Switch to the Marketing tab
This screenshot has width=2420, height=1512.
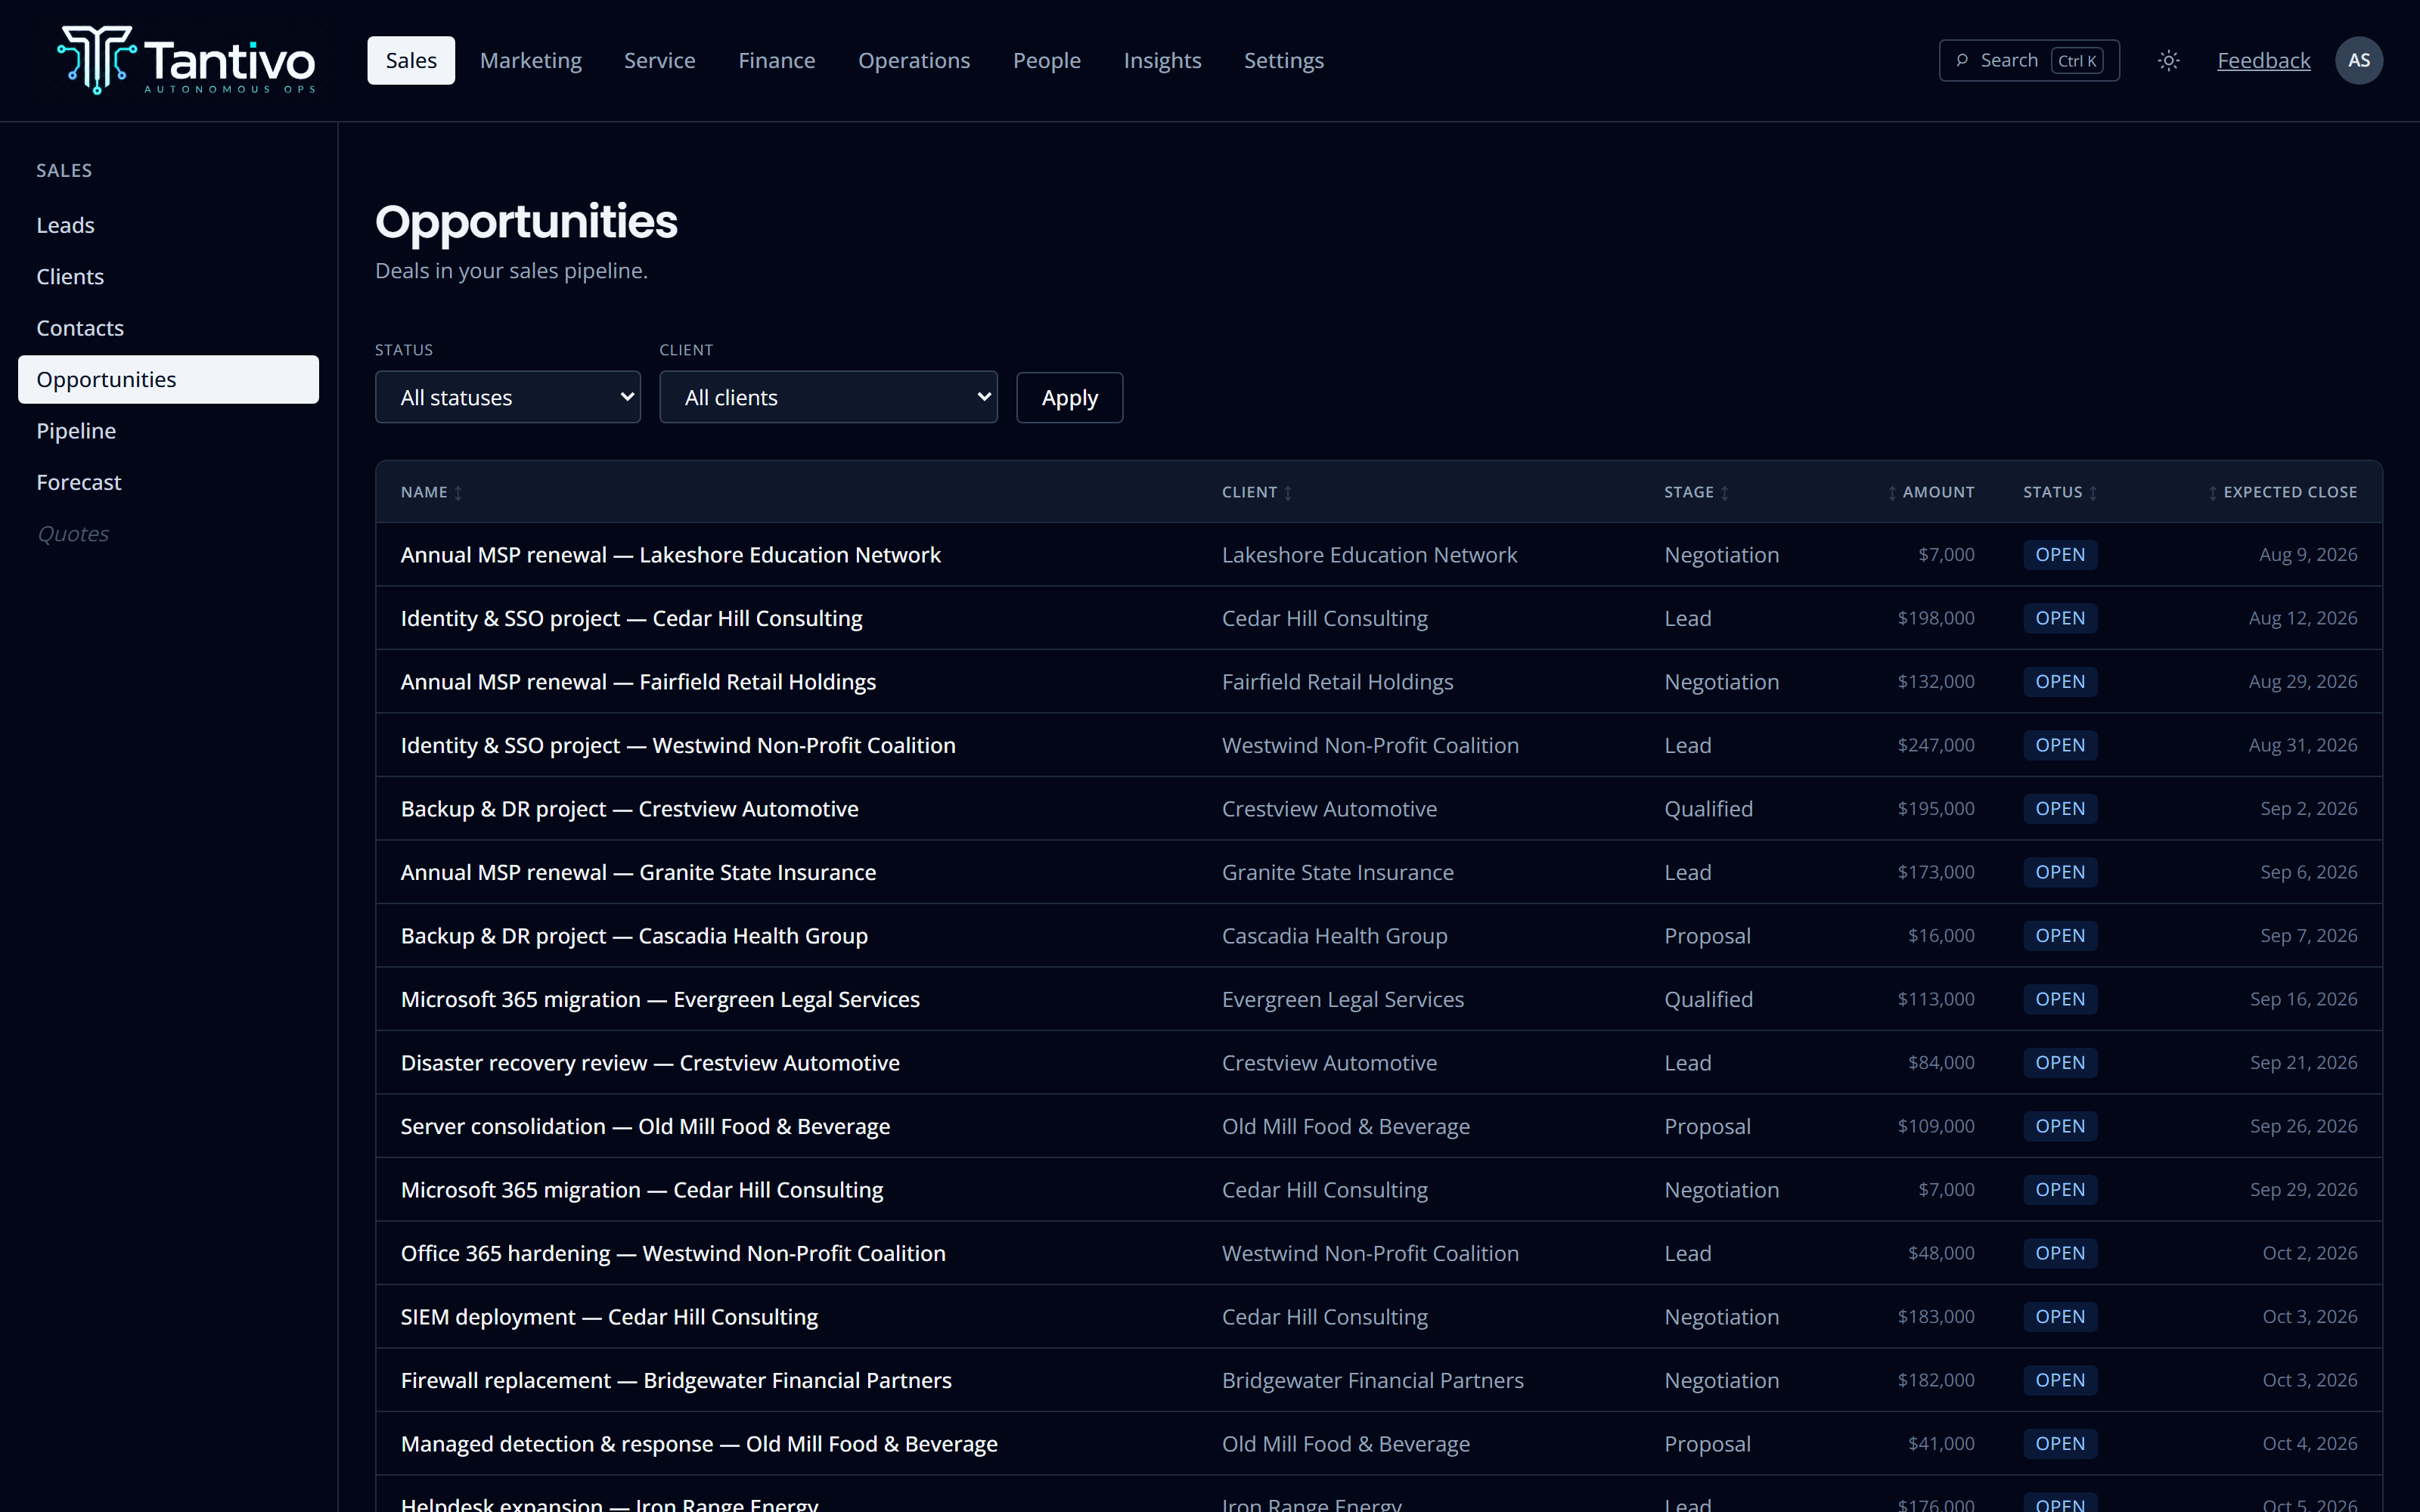pos(531,61)
